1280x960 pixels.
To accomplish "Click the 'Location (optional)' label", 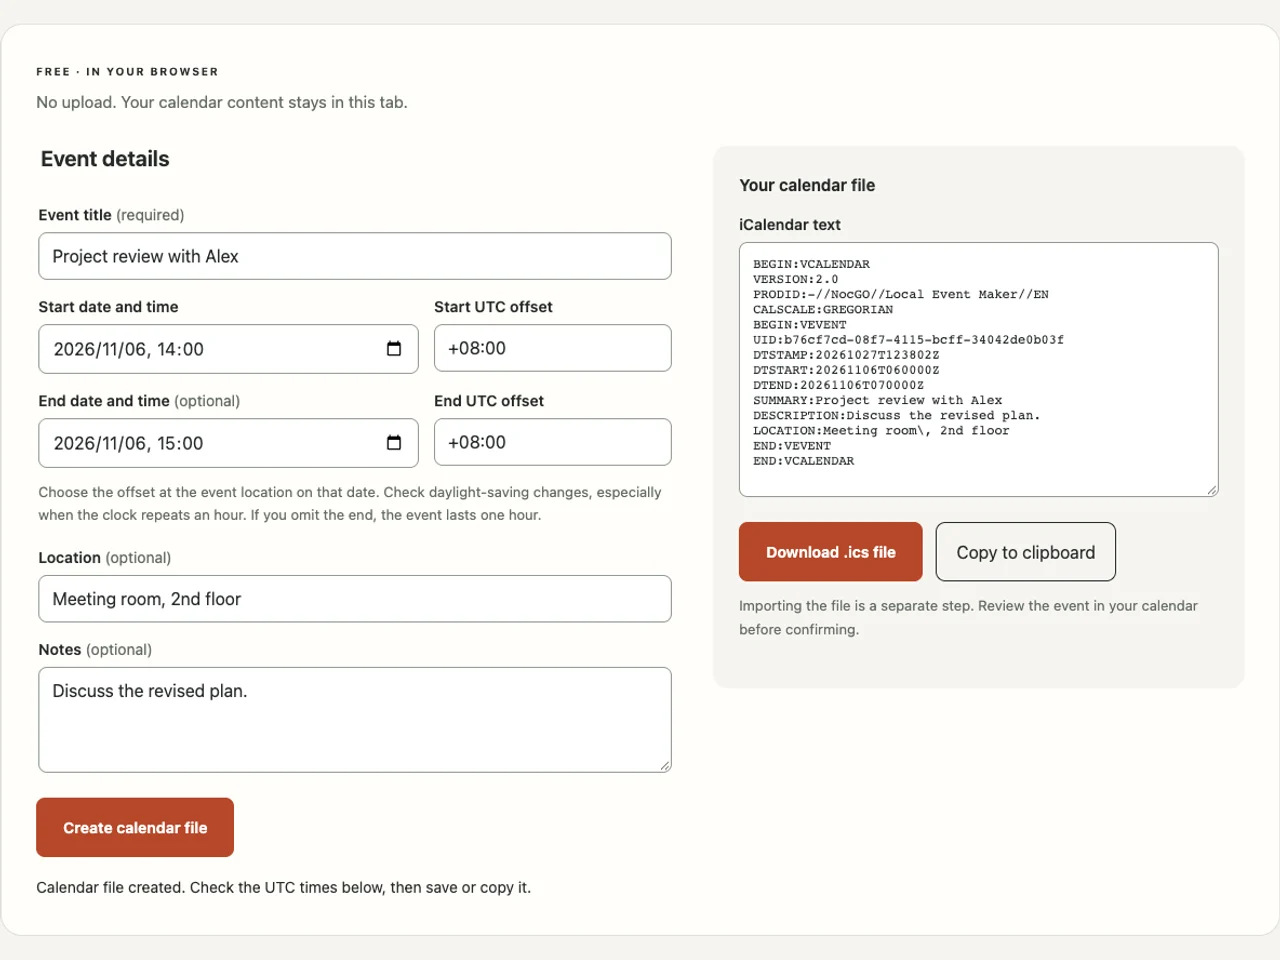I will click(105, 558).
